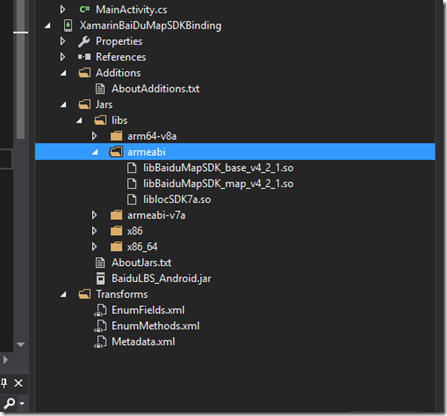Click the left panel vertical scrollbar thumb
This screenshot has height=416, width=447.
point(21,69)
